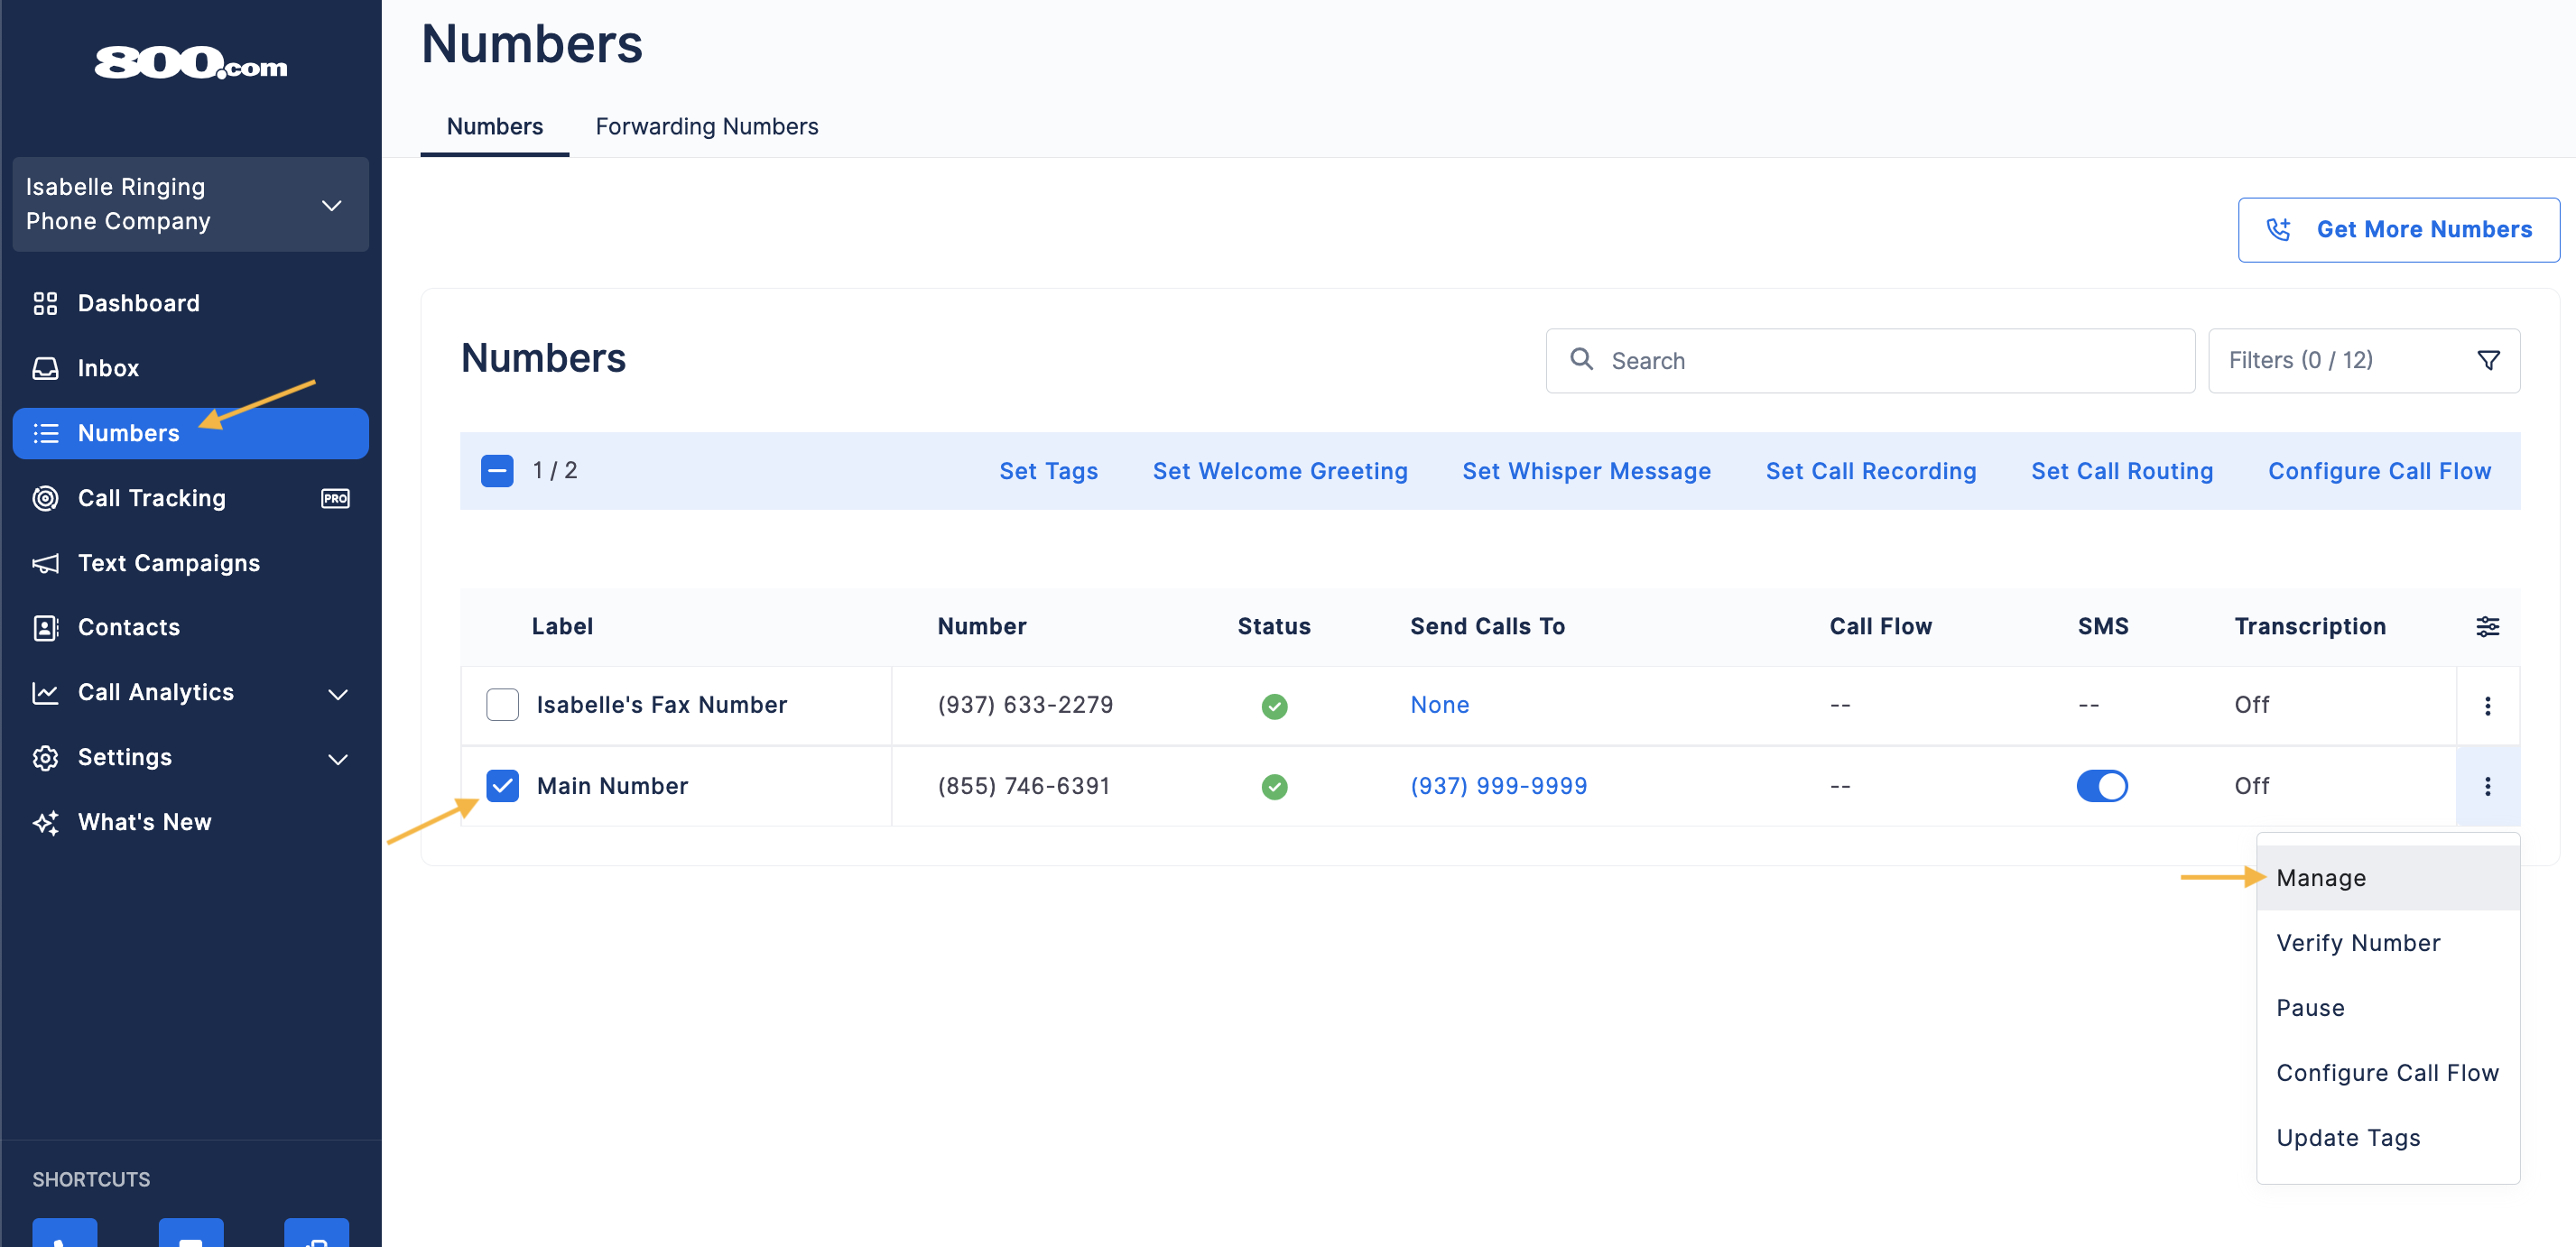Open the Inbox tray icon
The image size is (2576, 1247).
(x=45, y=368)
